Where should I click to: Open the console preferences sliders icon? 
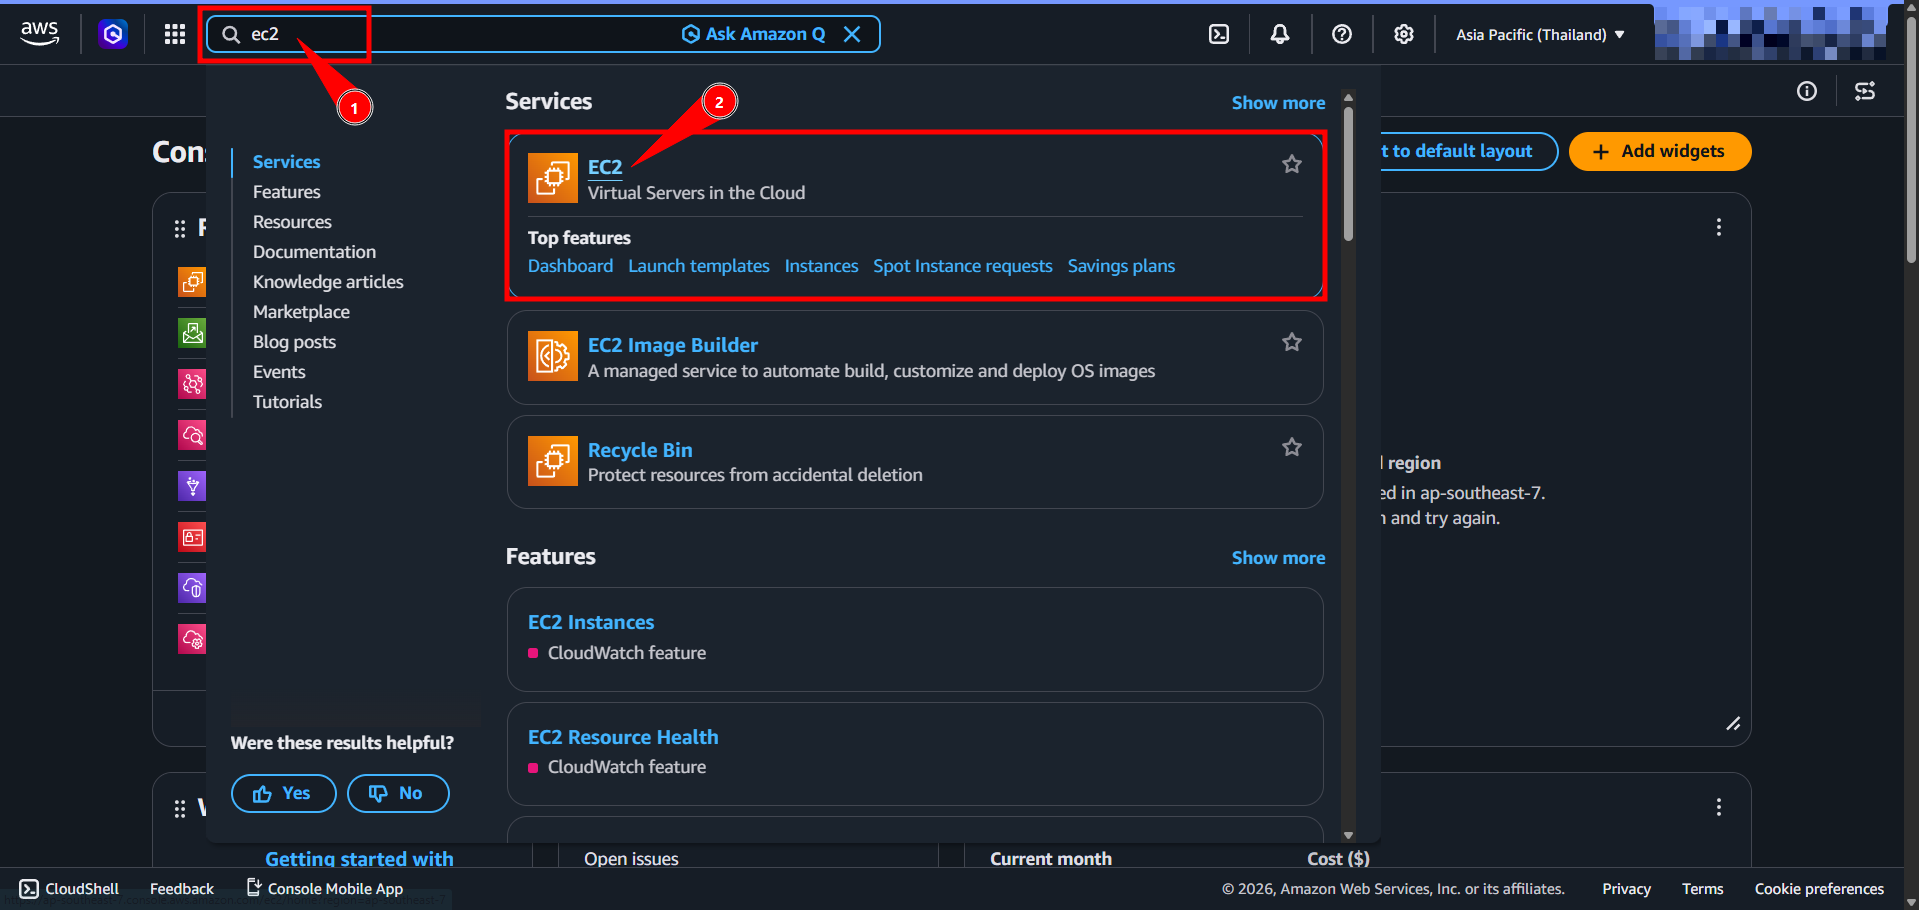pyautogui.click(x=1865, y=91)
